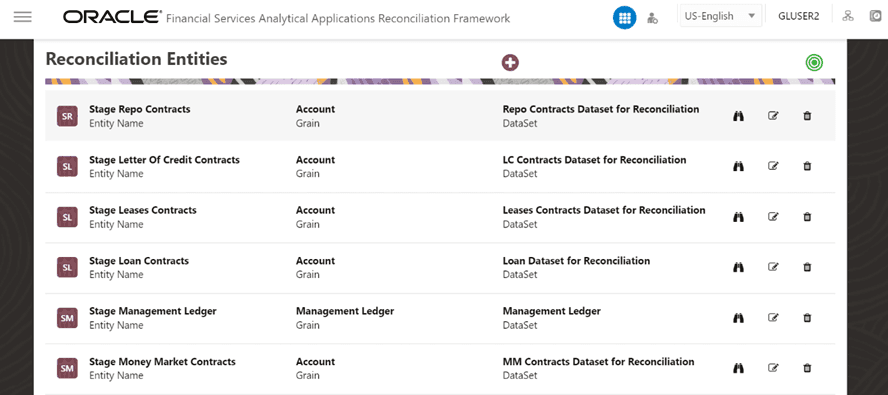Click the hierarchy icon beside GLUSER2
The image size is (888, 395).
tap(847, 16)
